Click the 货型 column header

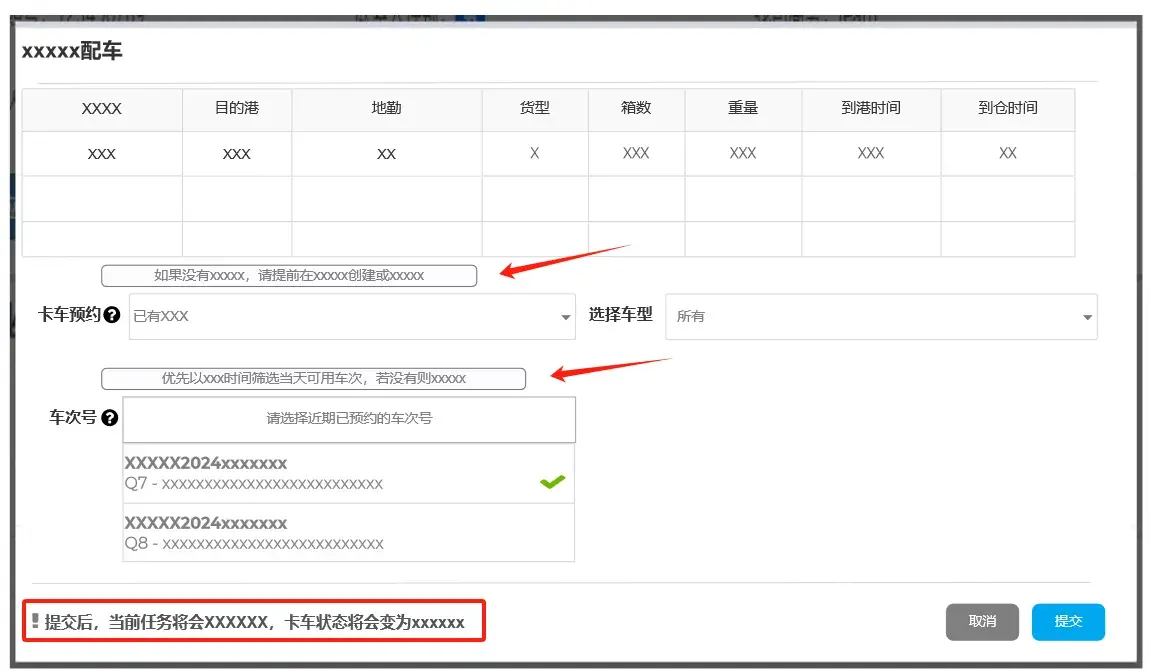tap(535, 108)
